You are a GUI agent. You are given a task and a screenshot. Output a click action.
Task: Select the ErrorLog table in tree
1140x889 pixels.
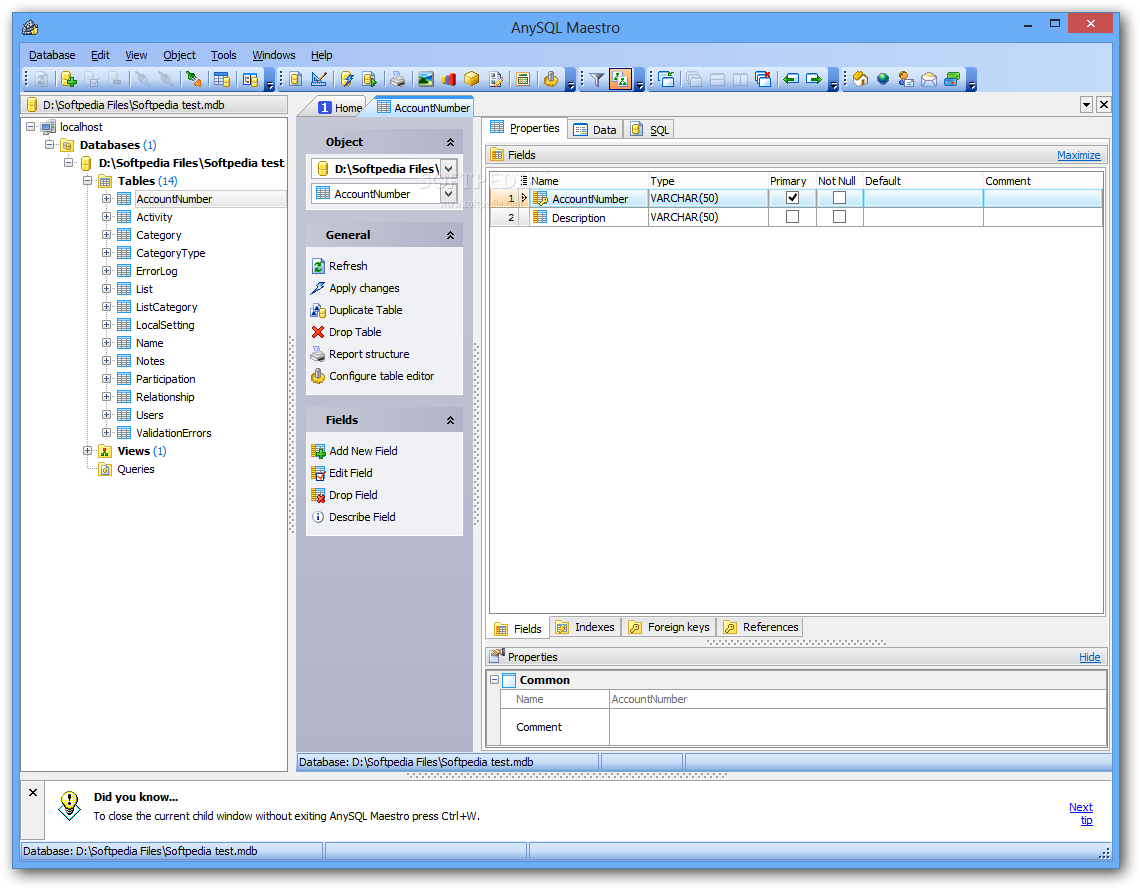[156, 271]
